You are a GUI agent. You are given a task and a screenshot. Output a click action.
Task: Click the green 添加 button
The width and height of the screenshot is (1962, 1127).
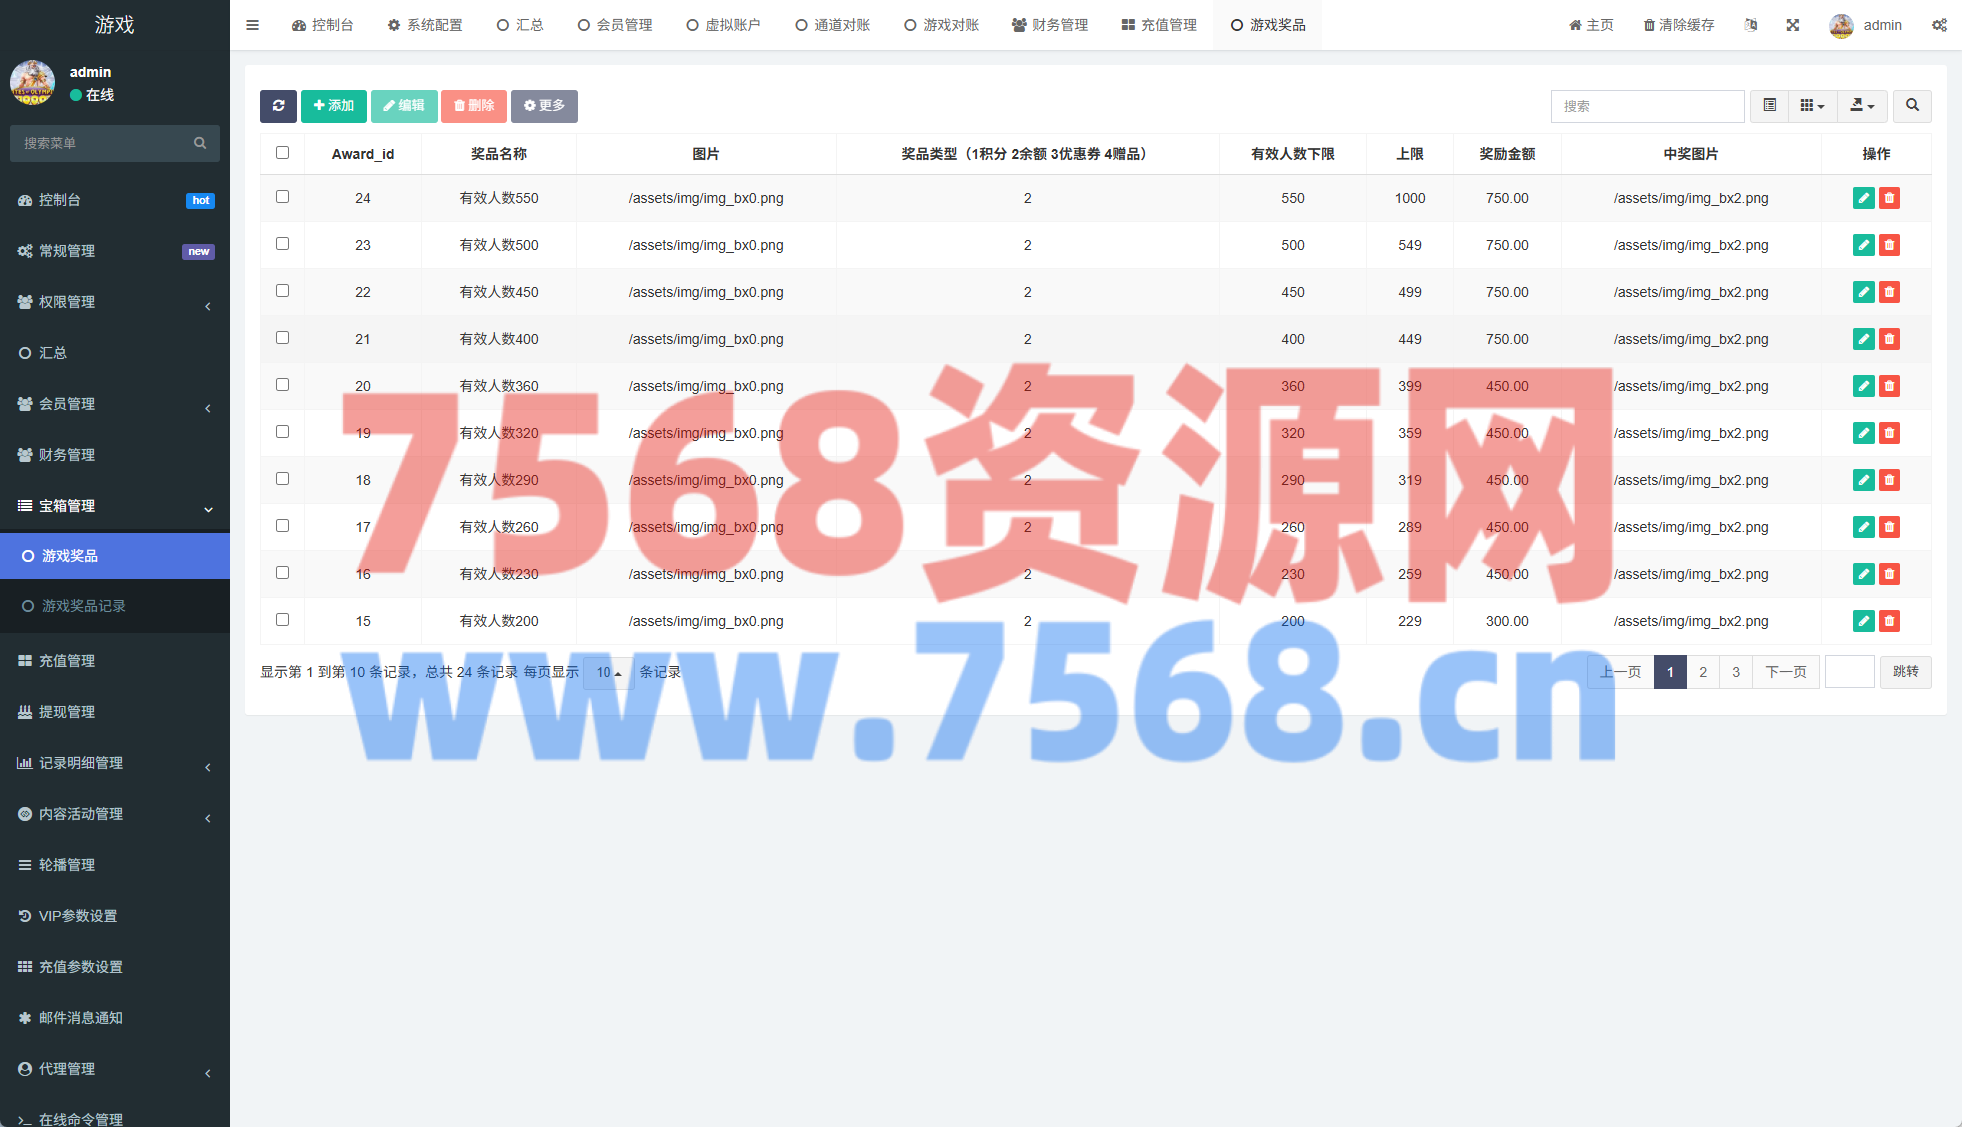[333, 106]
